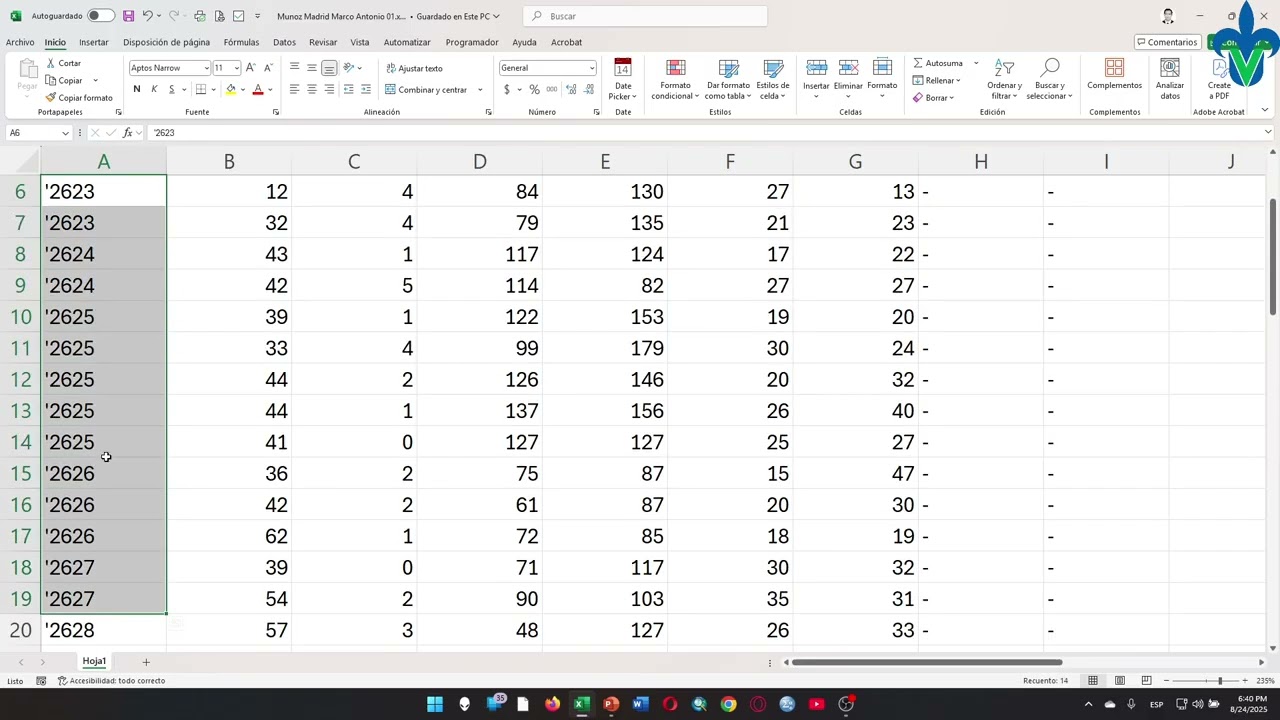Apply bold with the N button
1280x720 pixels.
click(137, 89)
